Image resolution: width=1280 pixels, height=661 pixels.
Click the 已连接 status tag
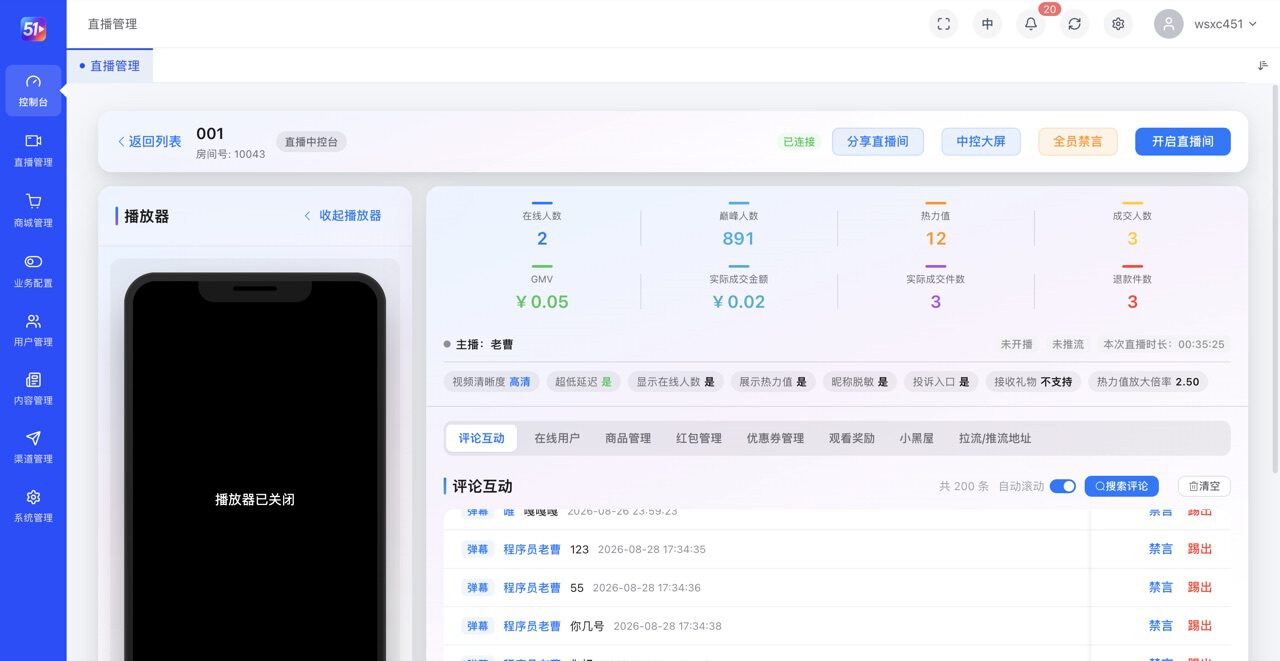(x=799, y=142)
